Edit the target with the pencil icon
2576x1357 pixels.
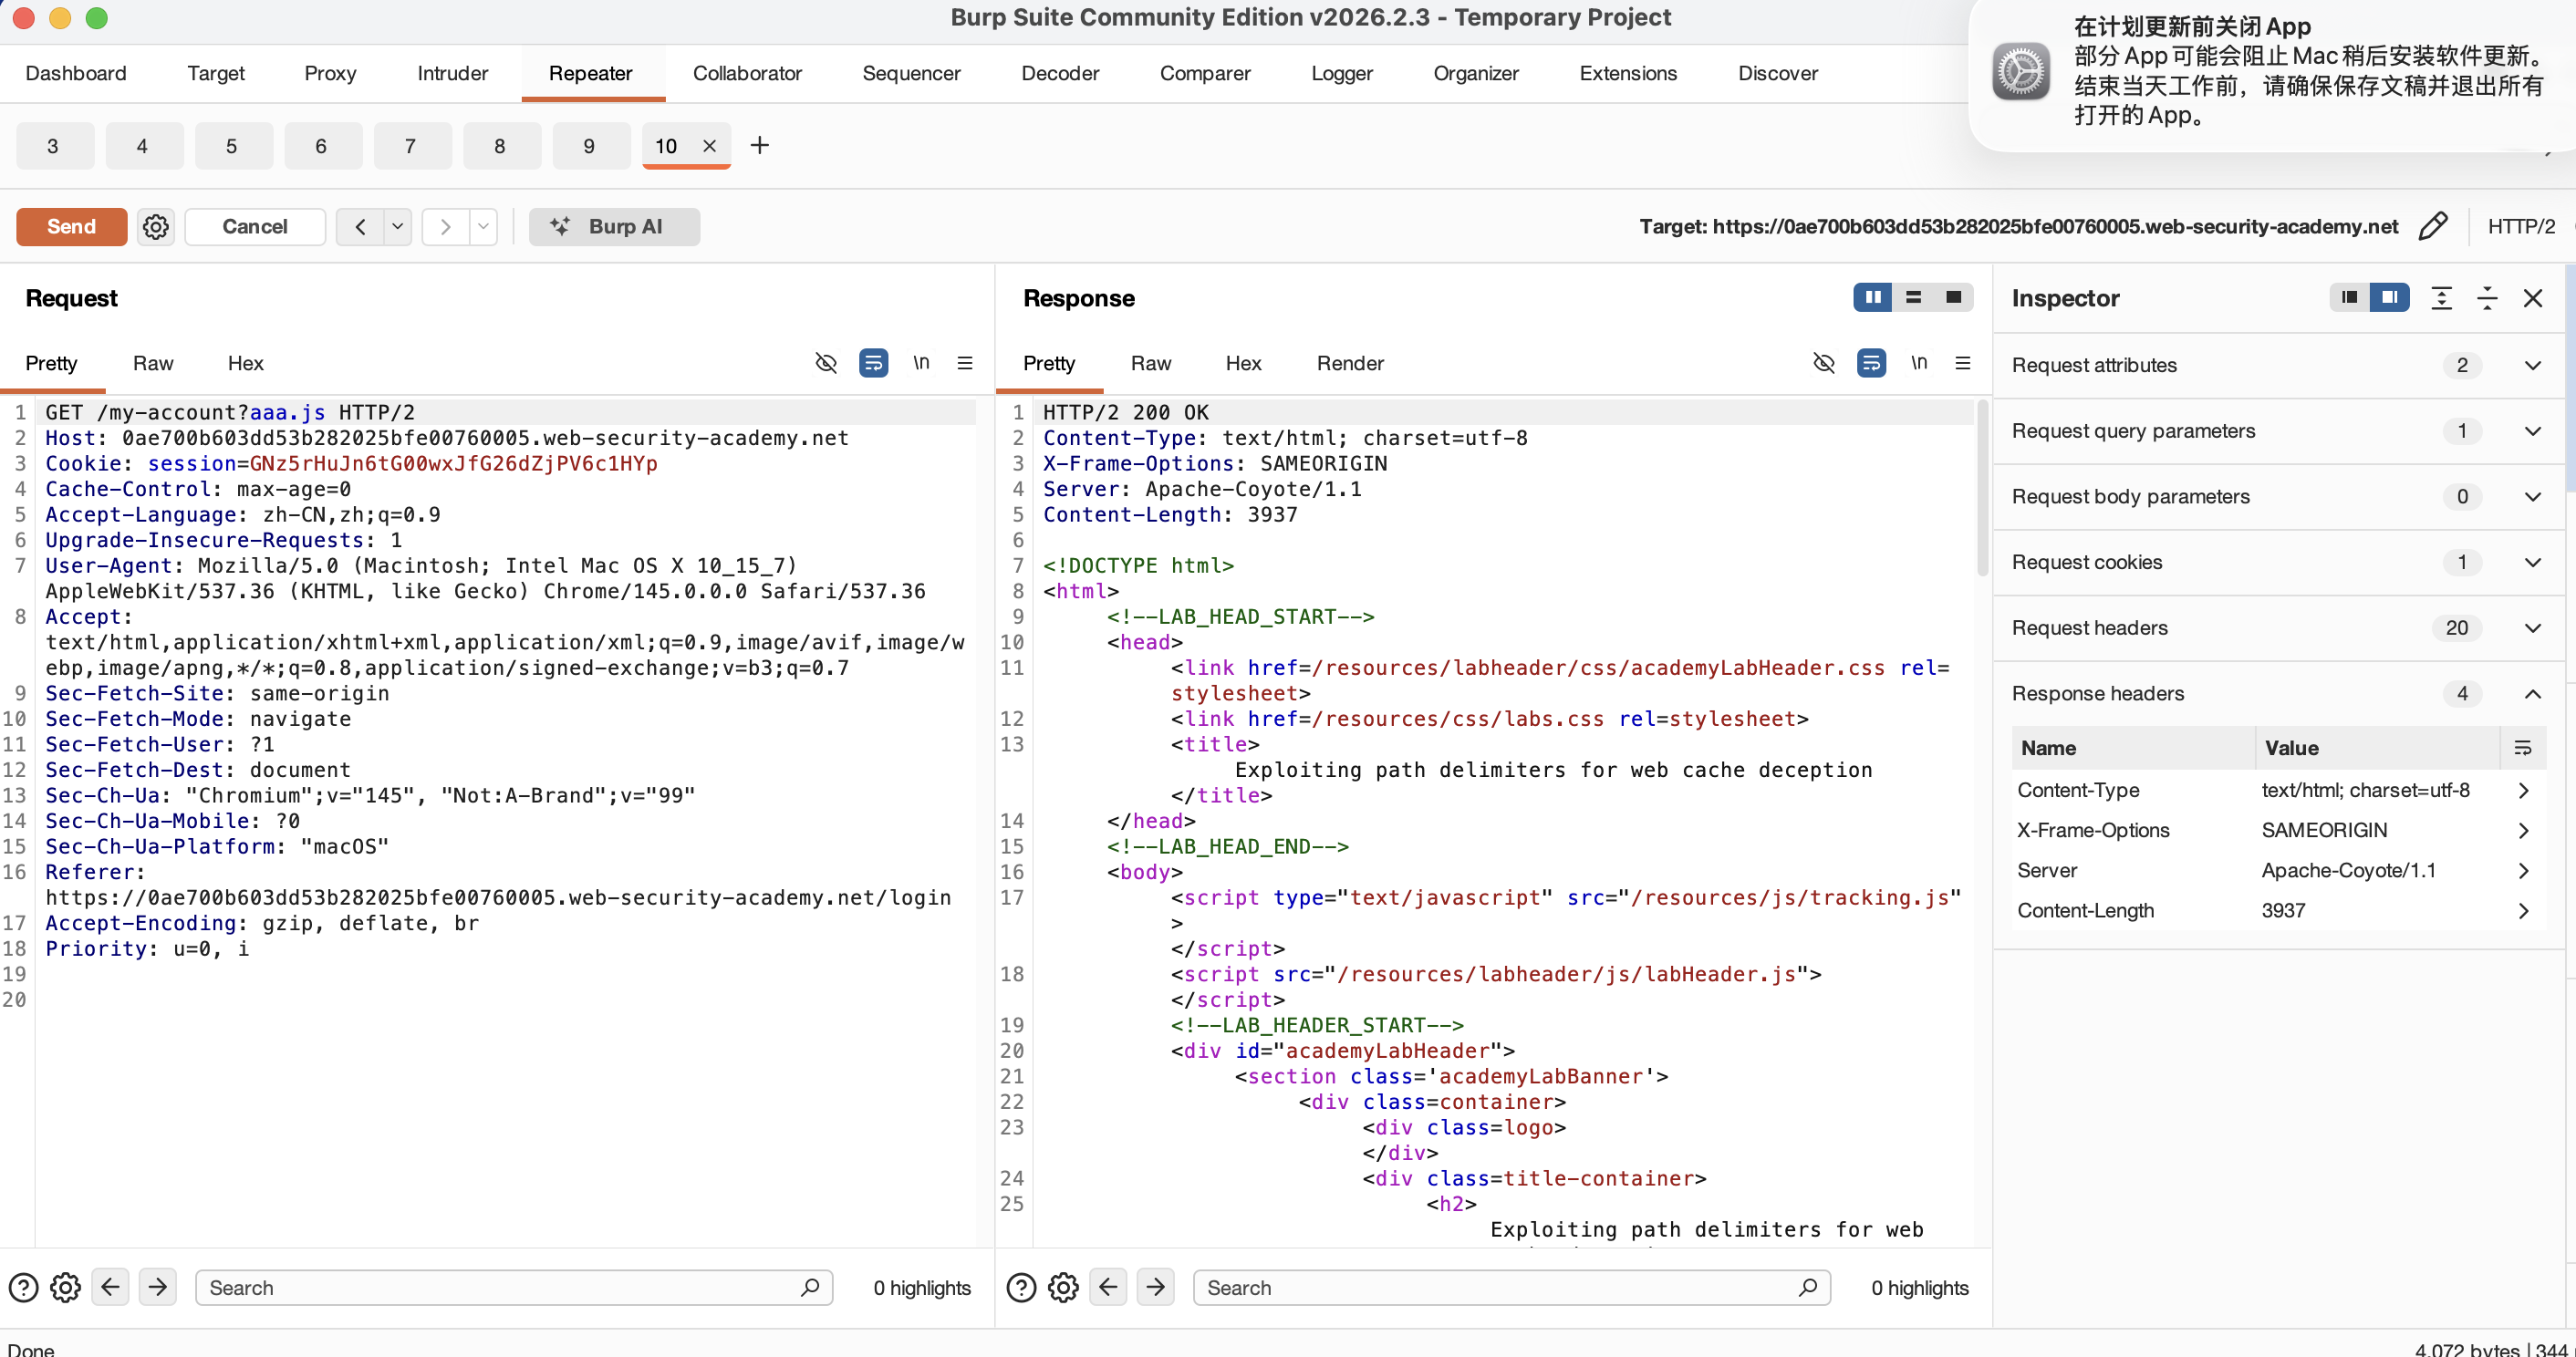pos(2432,226)
